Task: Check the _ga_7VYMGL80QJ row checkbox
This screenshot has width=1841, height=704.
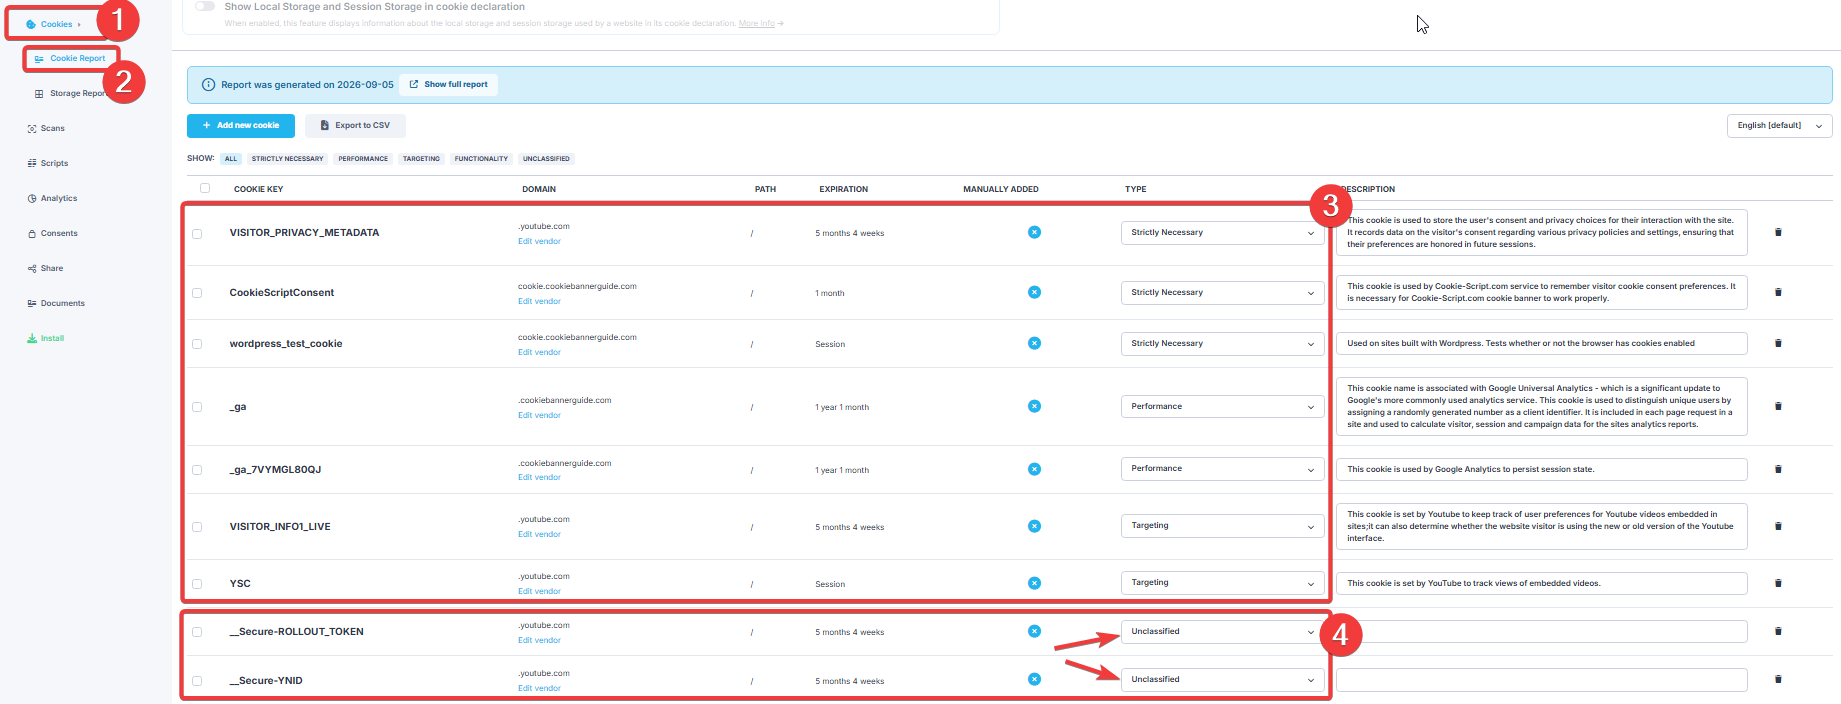Action: tap(197, 470)
